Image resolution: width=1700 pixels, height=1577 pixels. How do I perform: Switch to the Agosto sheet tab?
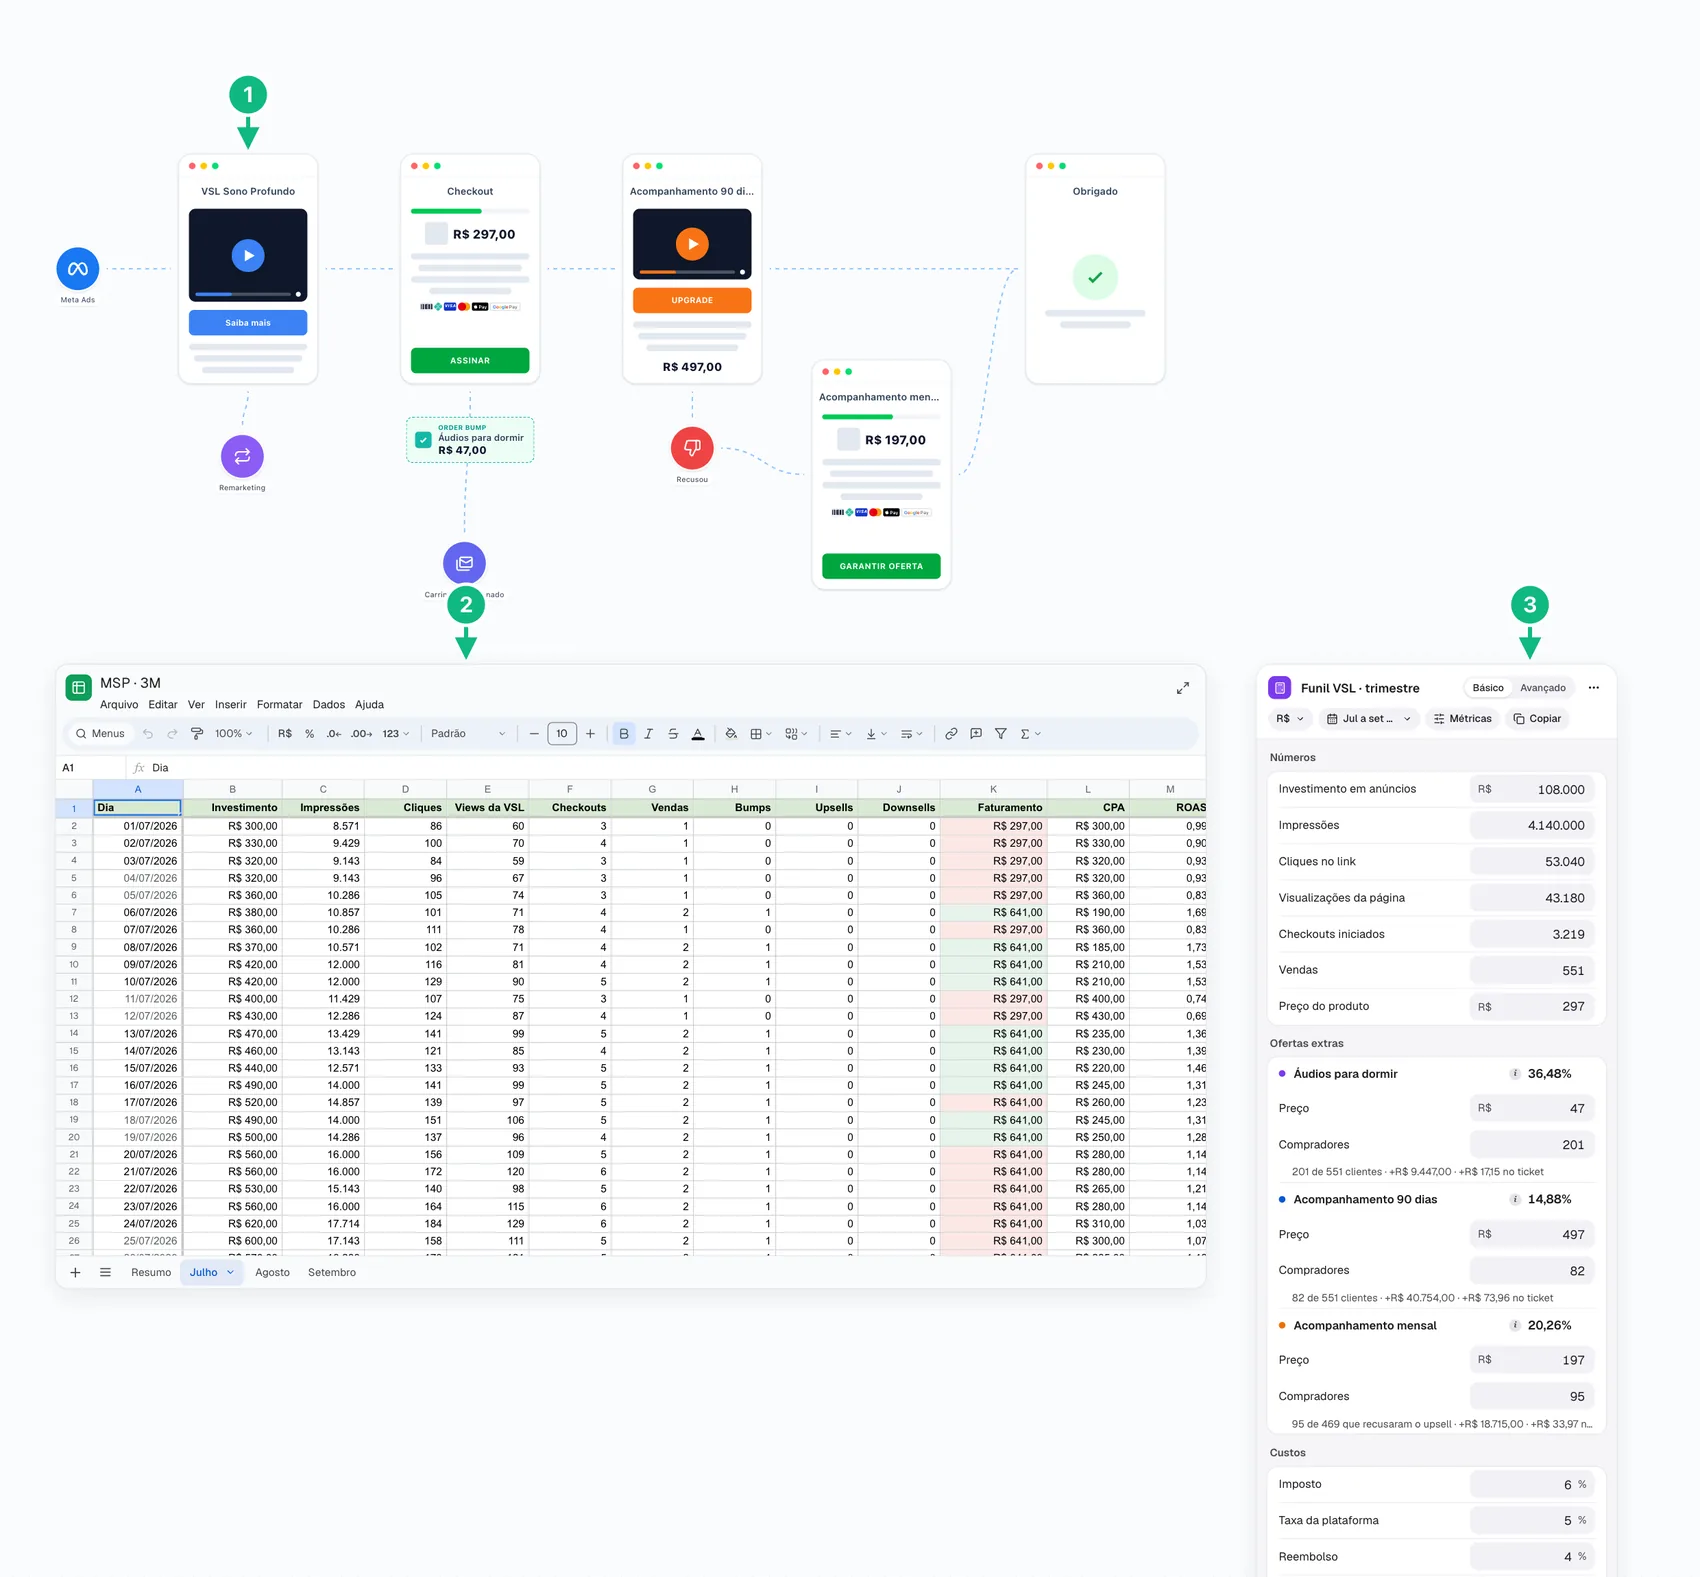pos(272,1273)
